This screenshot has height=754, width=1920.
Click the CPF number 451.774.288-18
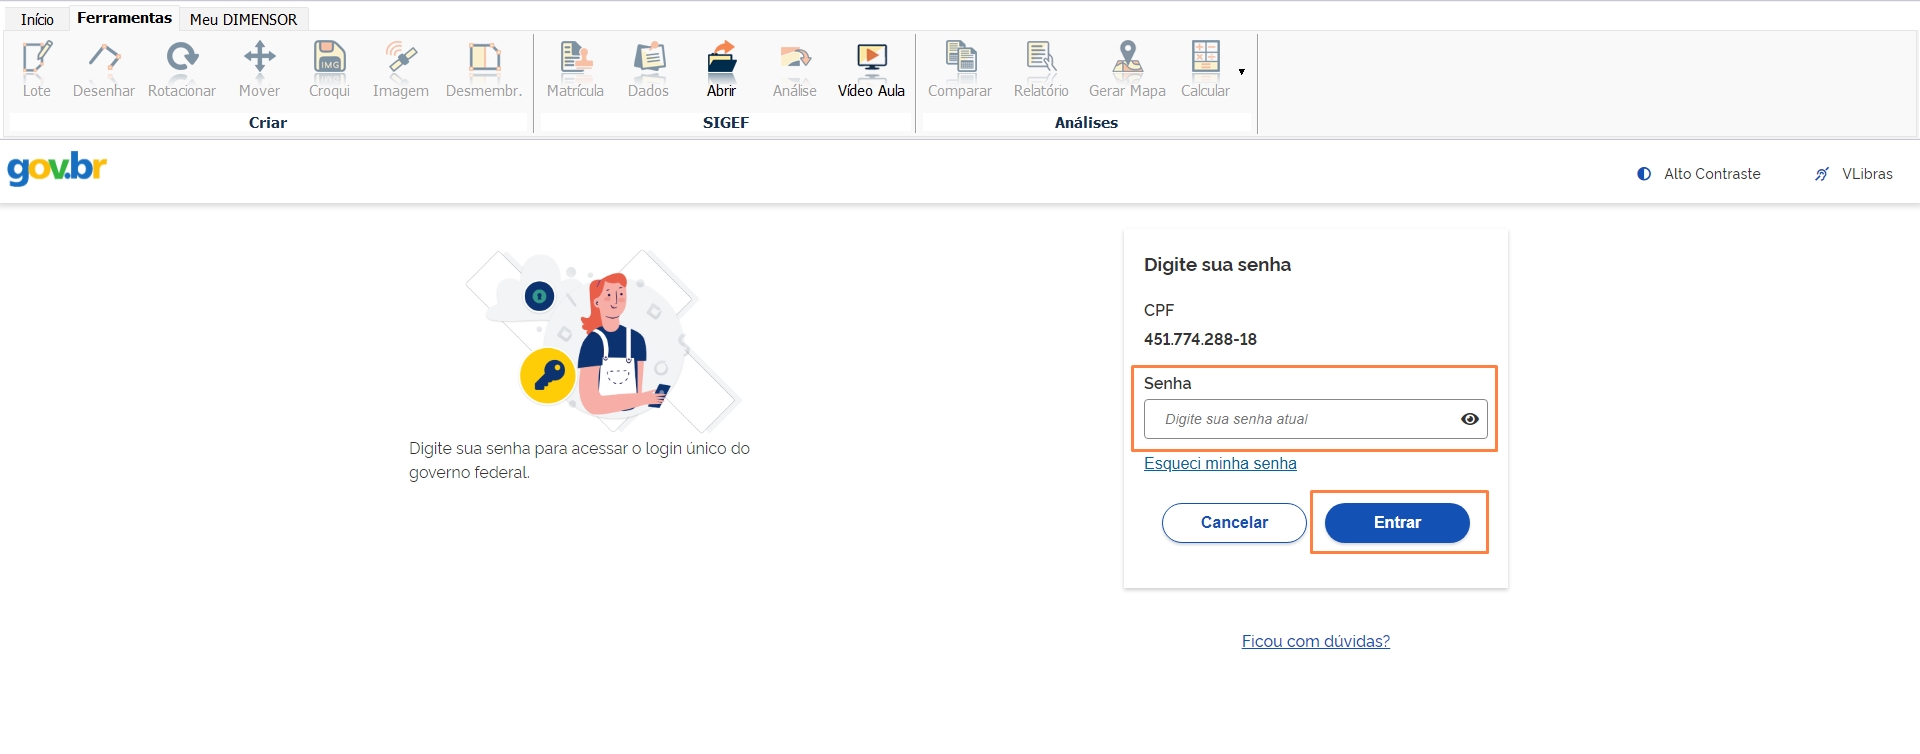click(x=1200, y=339)
